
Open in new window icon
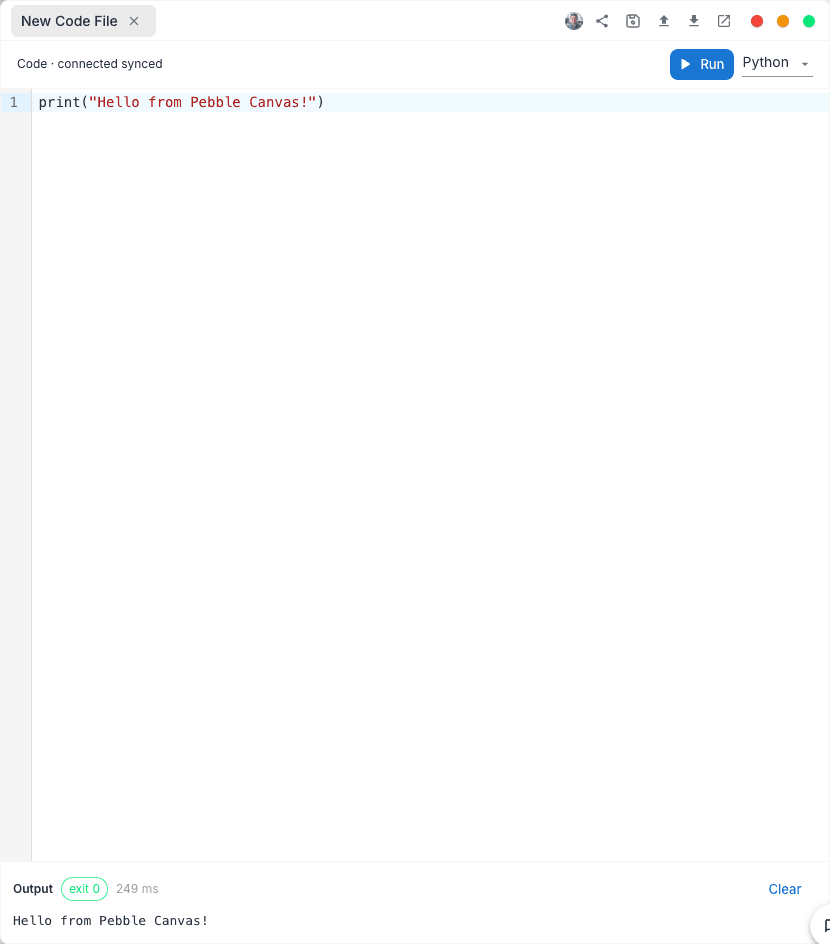724,21
